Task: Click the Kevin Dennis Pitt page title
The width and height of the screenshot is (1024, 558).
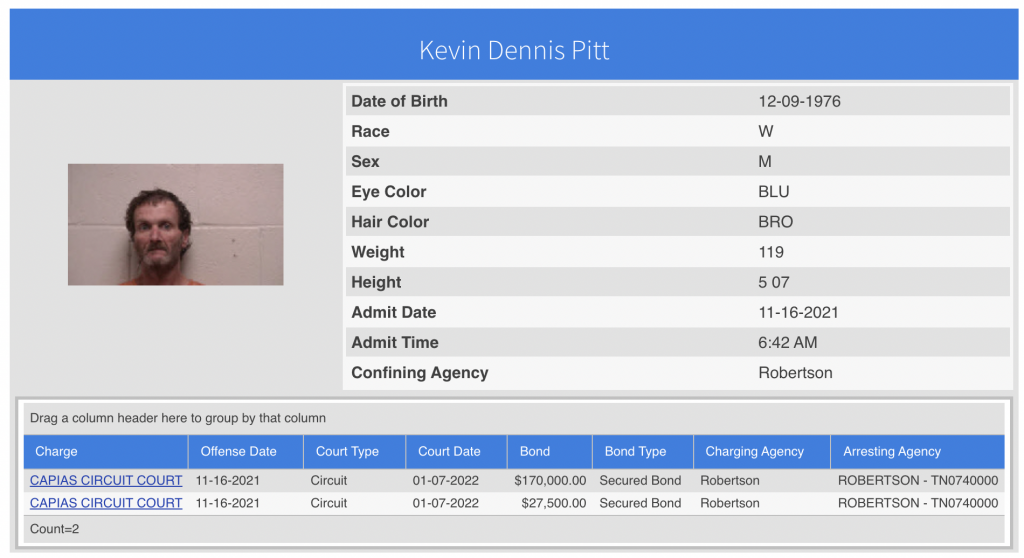Action: tap(514, 50)
